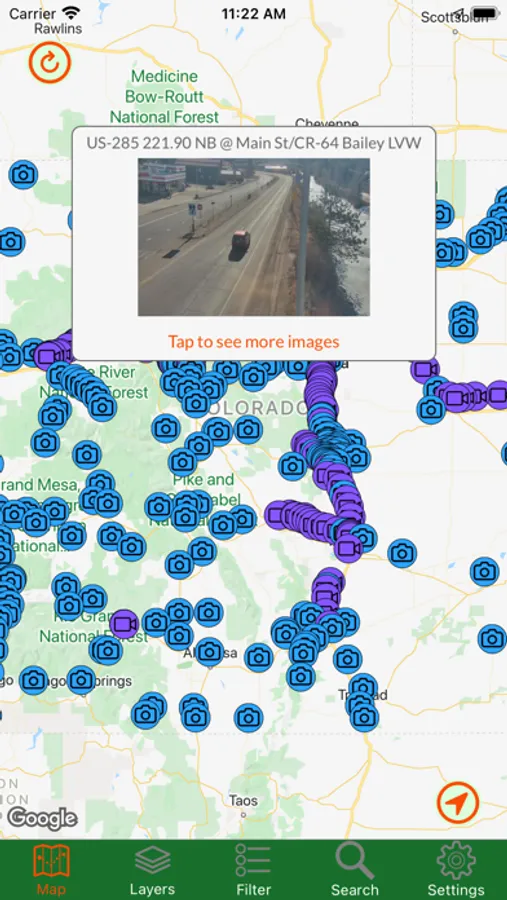Open the Settings gear tab
The height and width of the screenshot is (900, 507).
click(456, 870)
